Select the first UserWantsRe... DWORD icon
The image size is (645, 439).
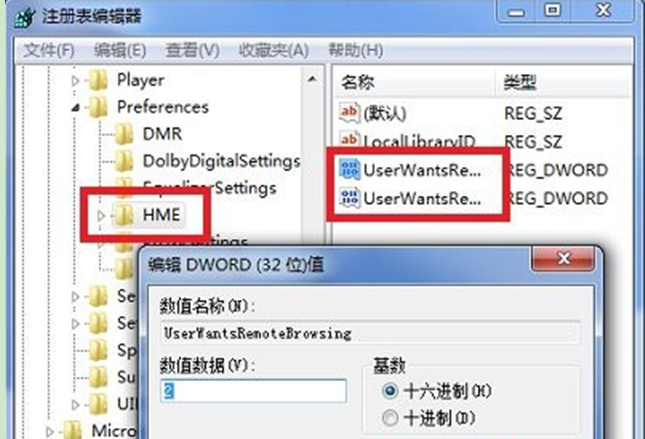click(350, 170)
